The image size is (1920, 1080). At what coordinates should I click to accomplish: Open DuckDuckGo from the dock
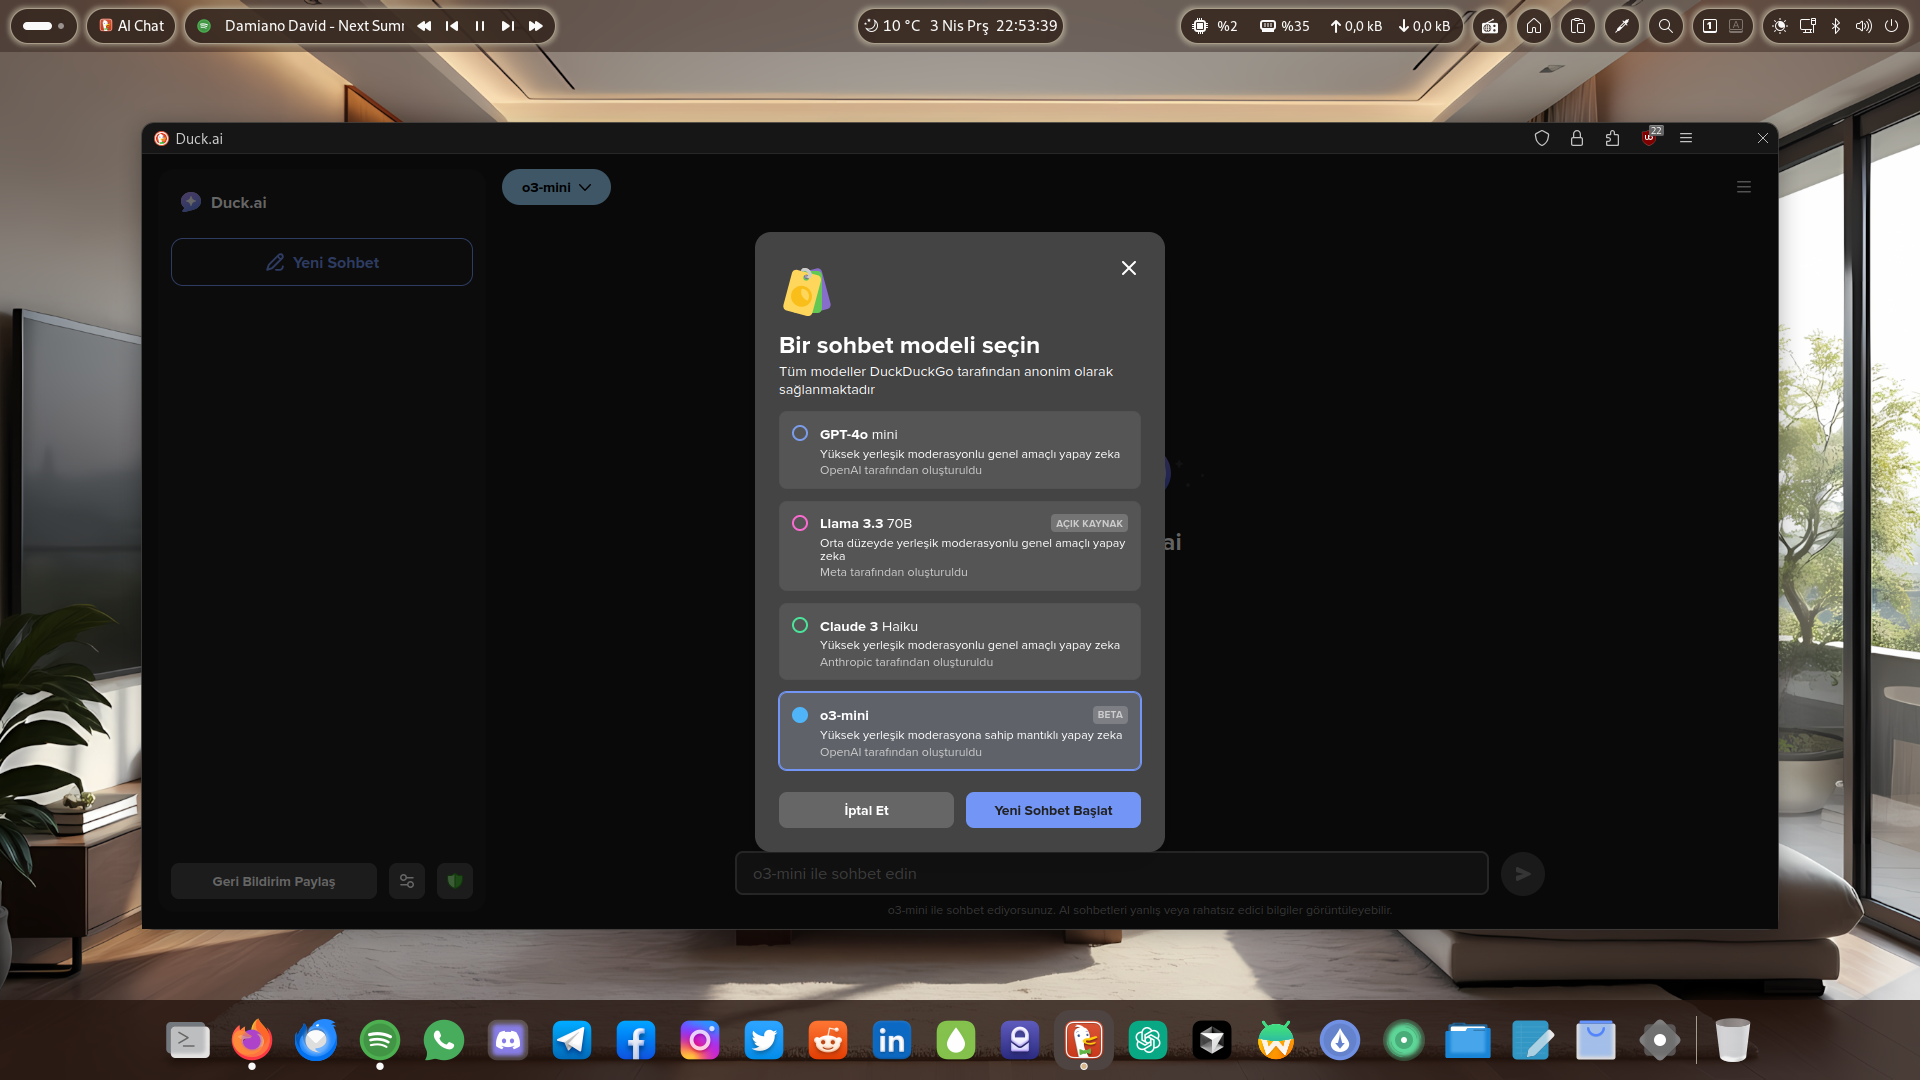pyautogui.click(x=1084, y=1041)
